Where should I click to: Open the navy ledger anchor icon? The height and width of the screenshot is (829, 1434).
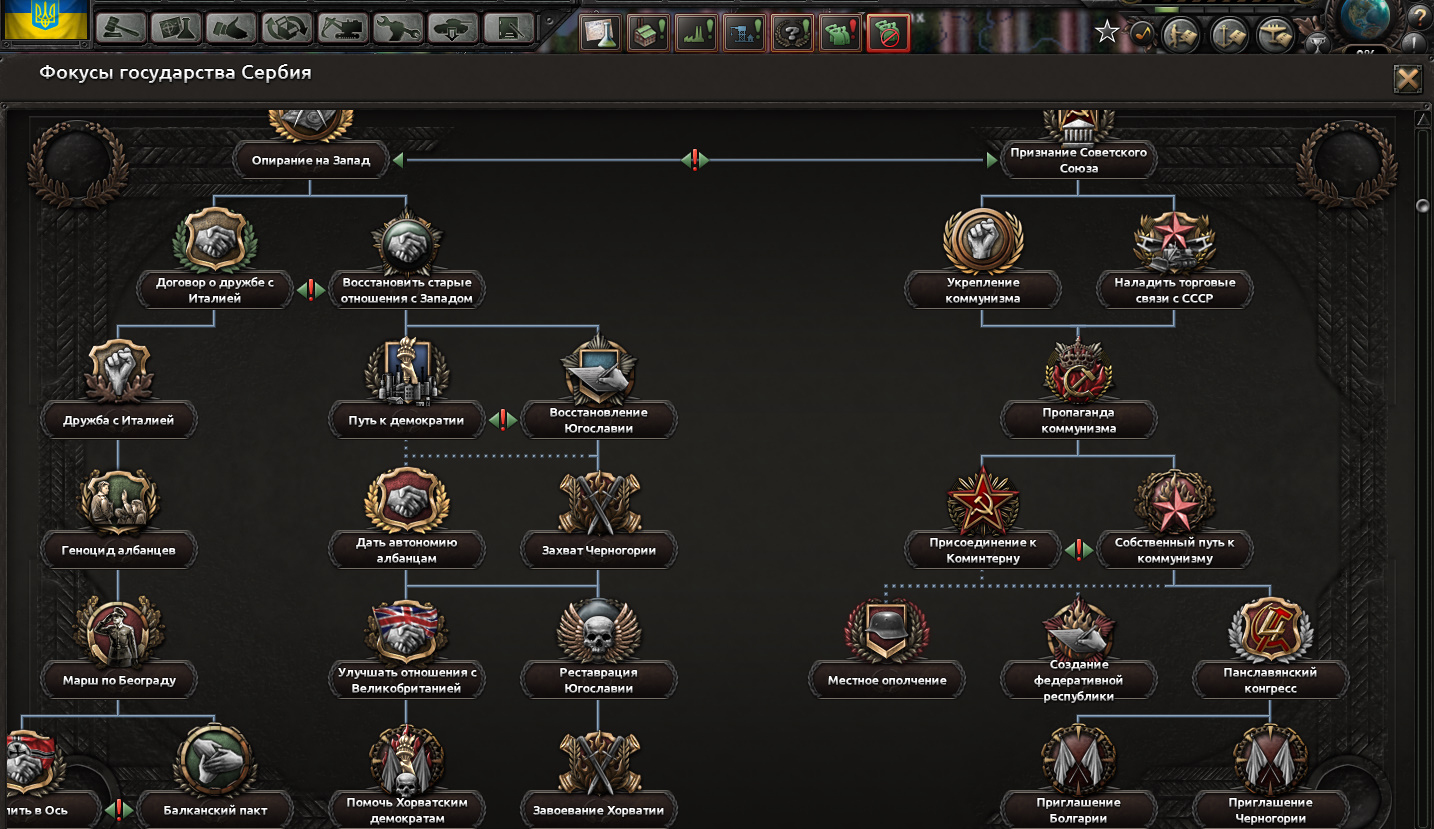point(1230,35)
